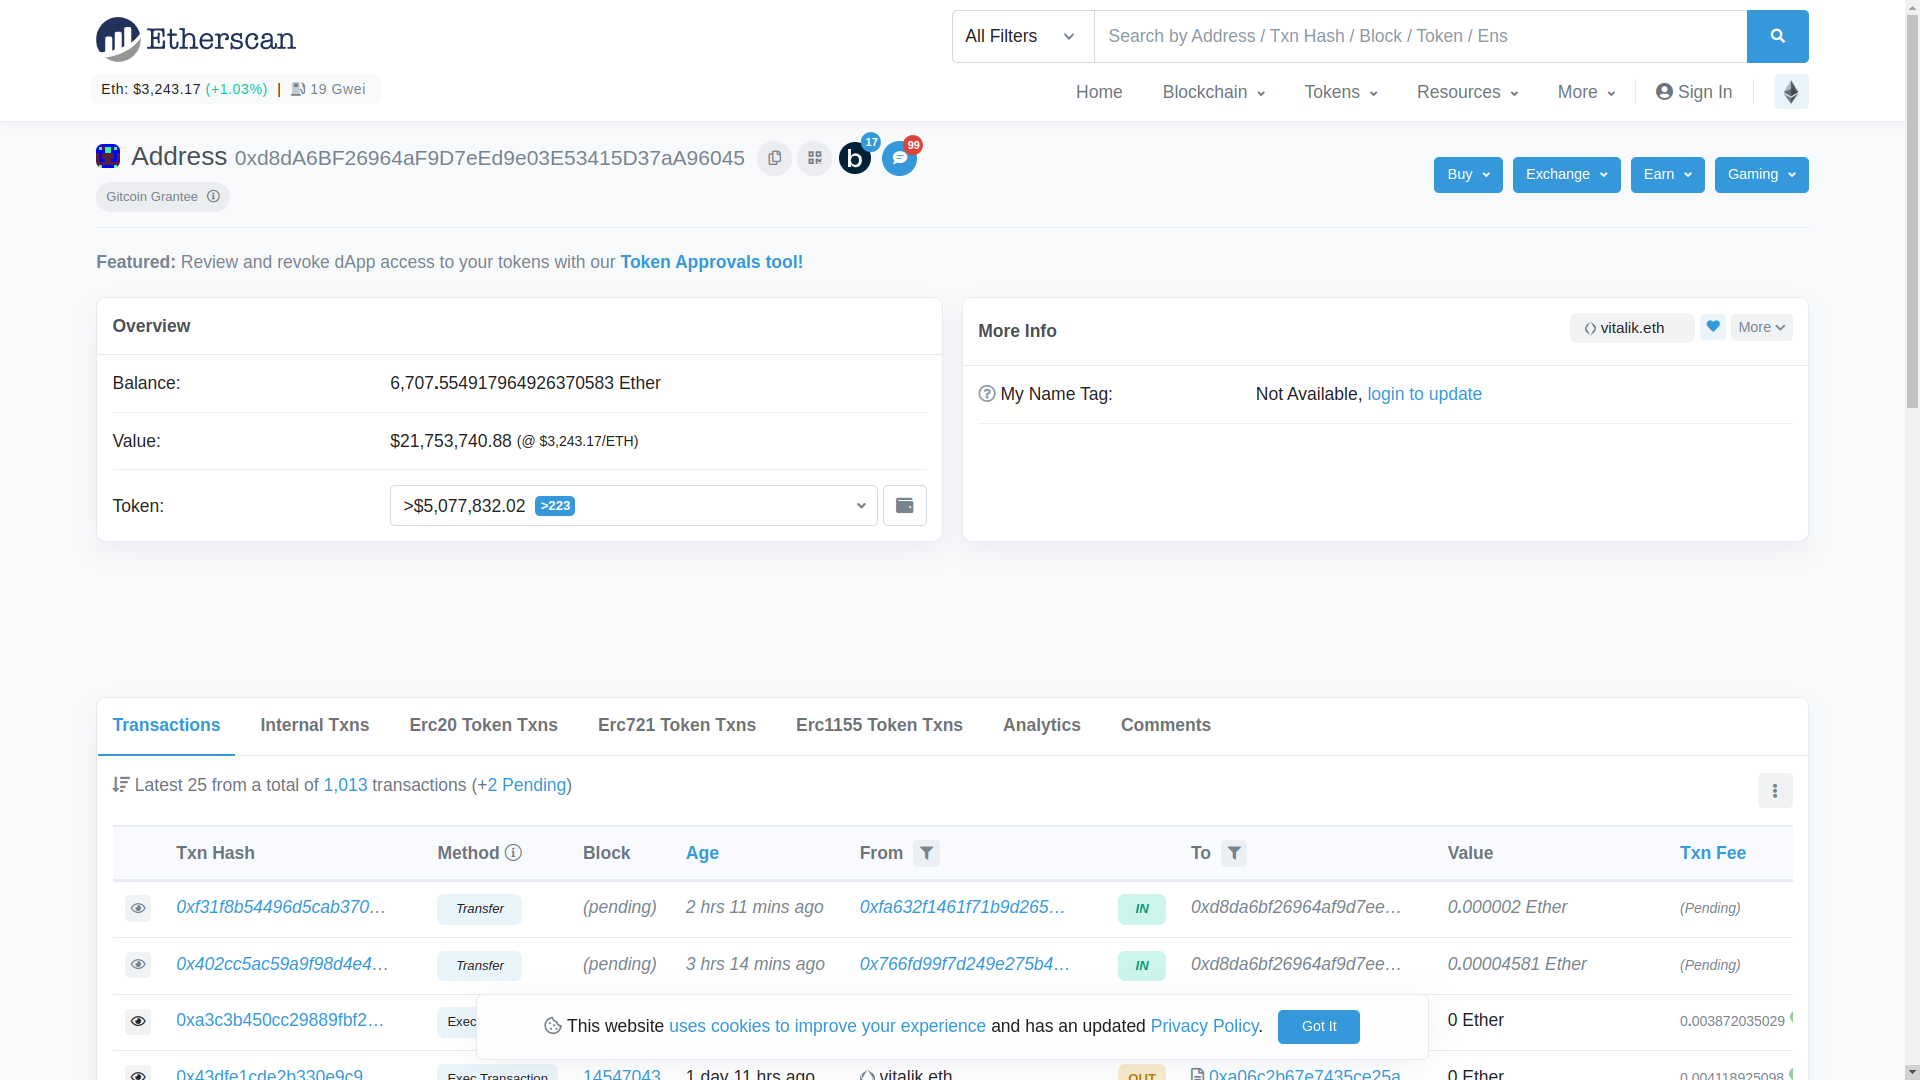1920x1080 pixels.
Task: Open the chat bubble icon with badge 99
Action: coord(899,158)
